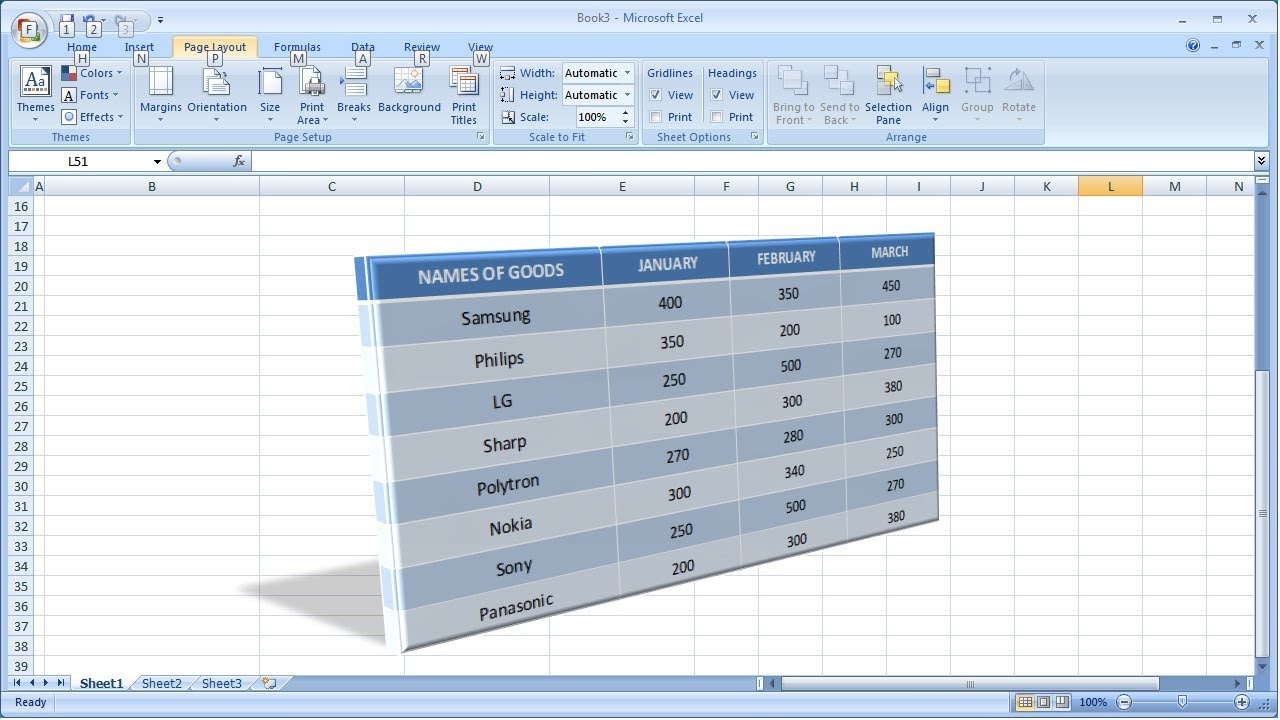Image resolution: width=1280 pixels, height=720 pixels.
Task: Open Microsoft Excel Help
Action: [1193, 45]
